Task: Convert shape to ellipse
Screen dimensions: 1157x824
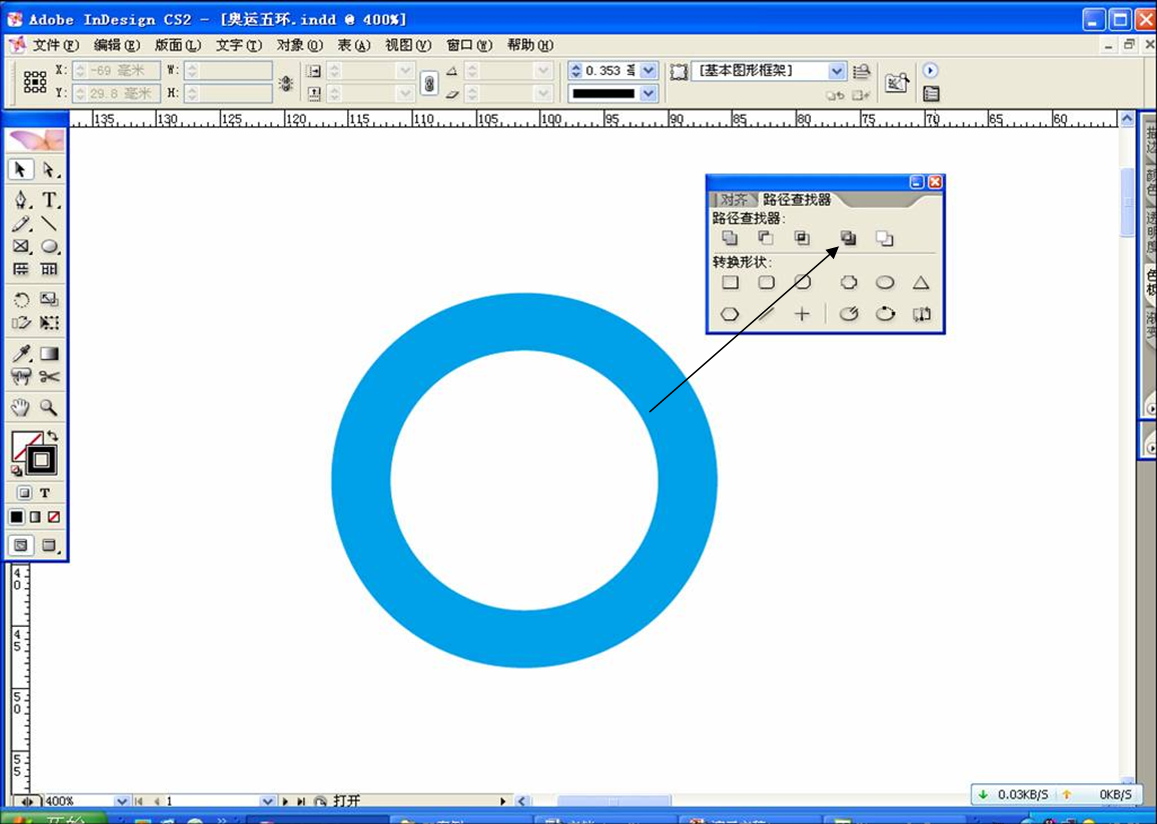Action: tap(885, 283)
